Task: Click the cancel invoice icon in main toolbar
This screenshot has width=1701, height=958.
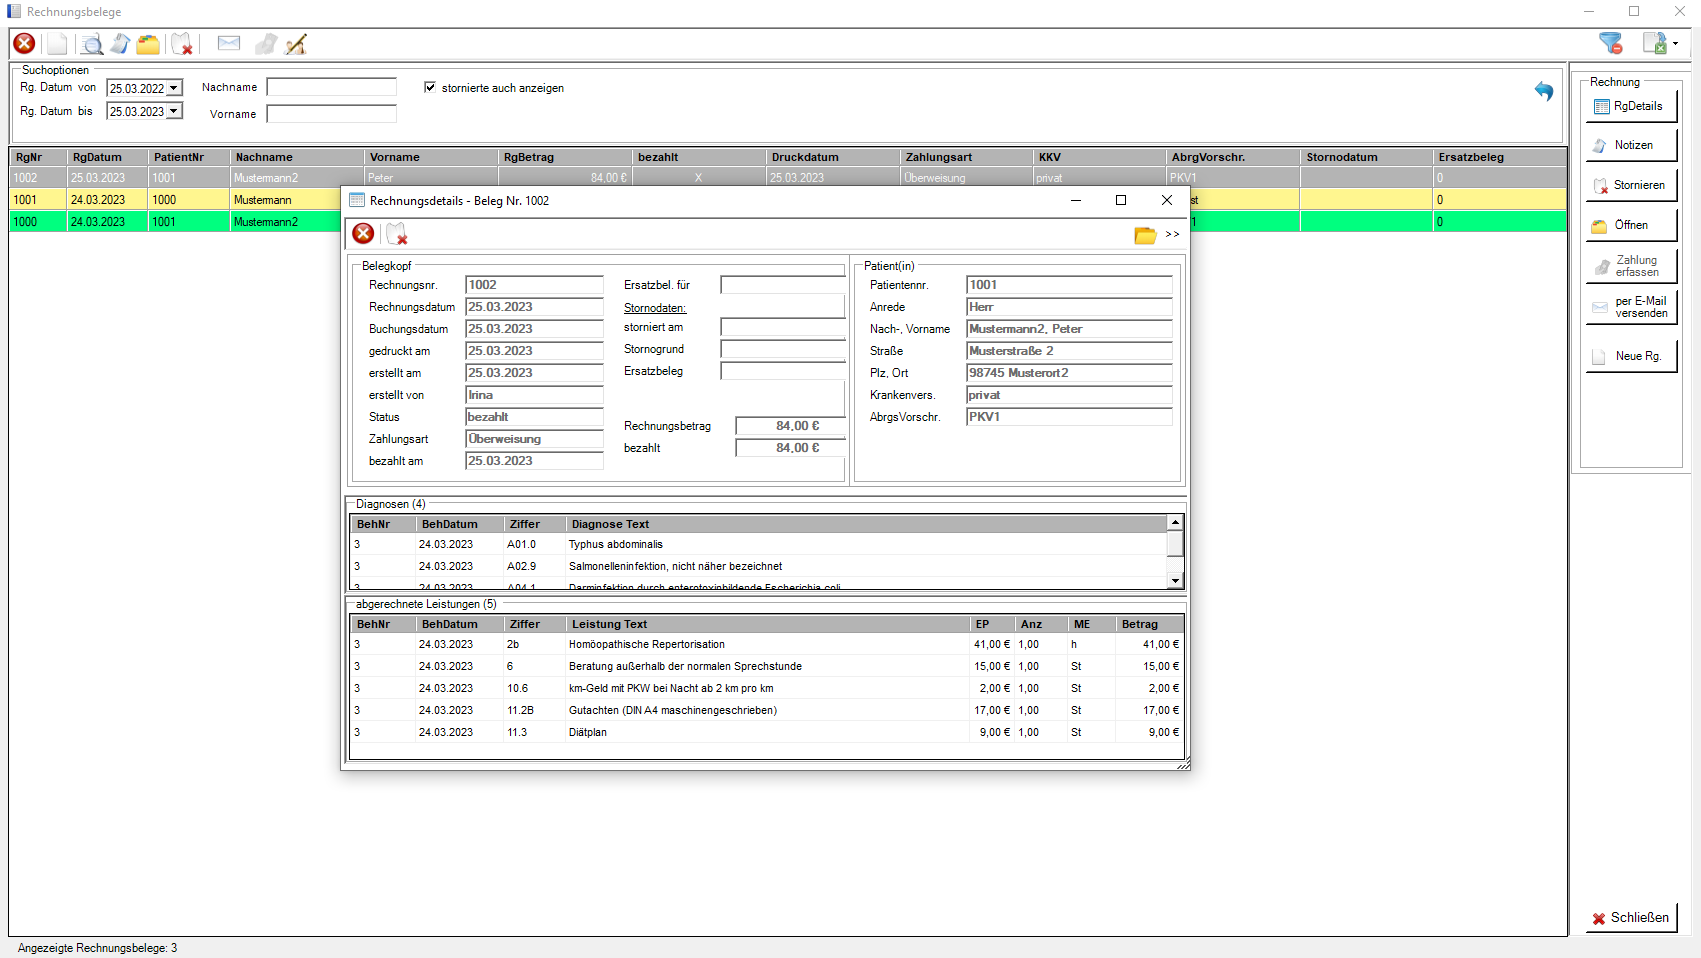Action: tap(182, 44)
